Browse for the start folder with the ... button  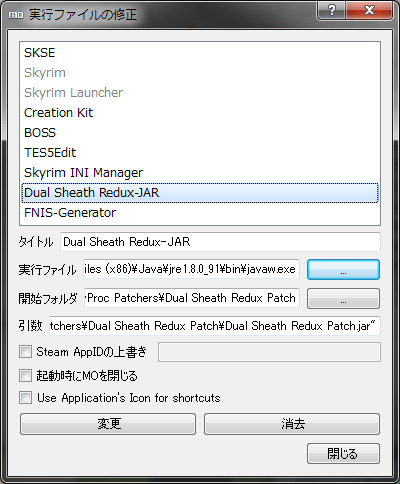[x=343, y=298]
